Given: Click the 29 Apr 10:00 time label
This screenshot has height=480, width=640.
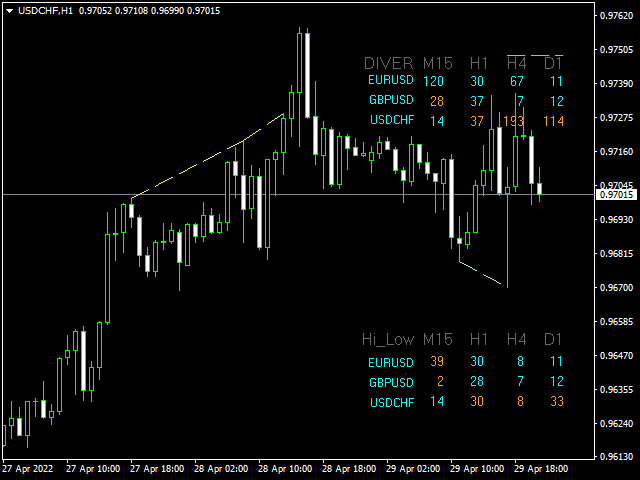Looking at the screenshot, I should [477, 469].
